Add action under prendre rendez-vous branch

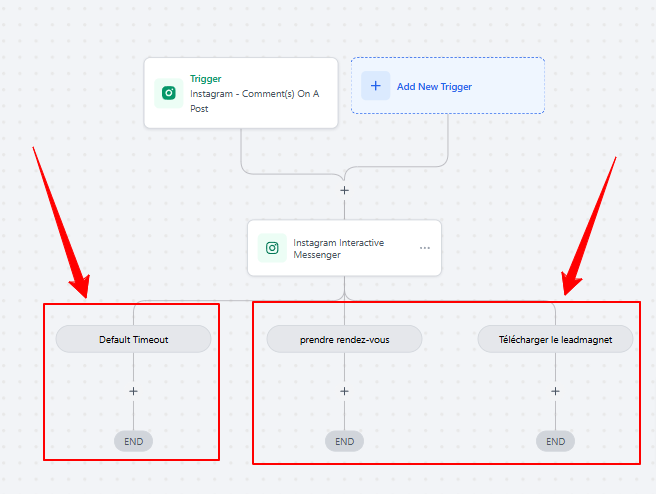point(344,391)
